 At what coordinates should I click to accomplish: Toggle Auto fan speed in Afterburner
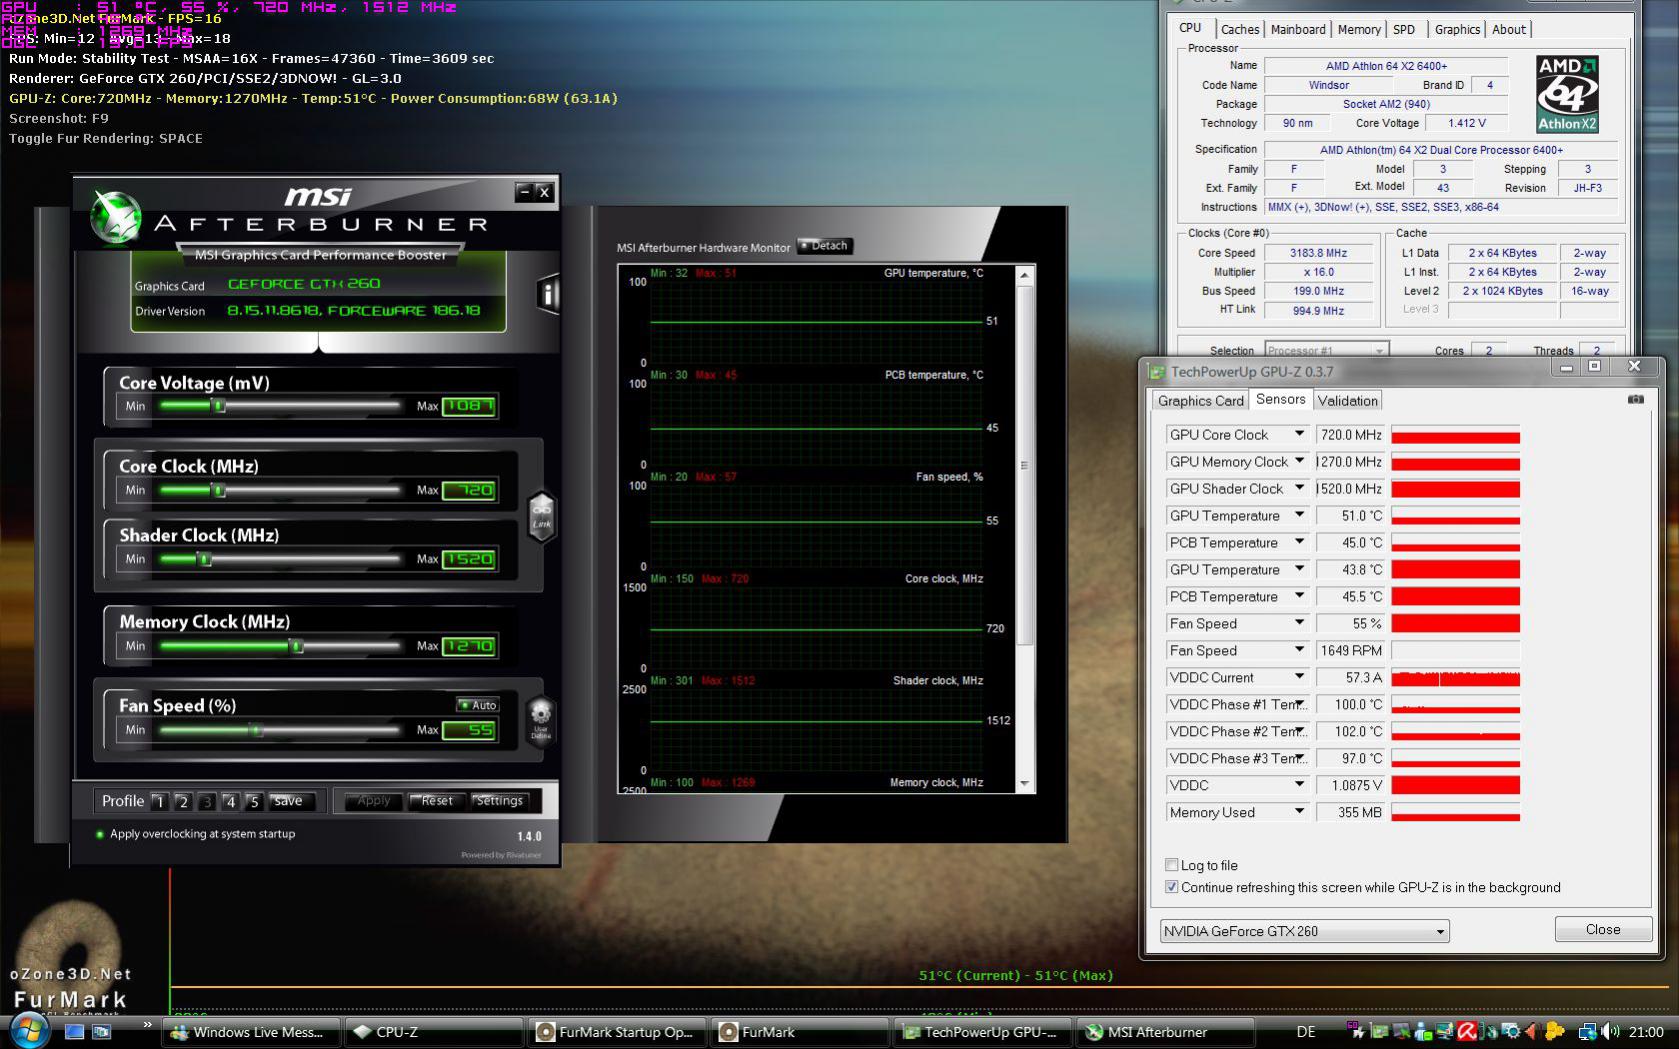[478, 705]
